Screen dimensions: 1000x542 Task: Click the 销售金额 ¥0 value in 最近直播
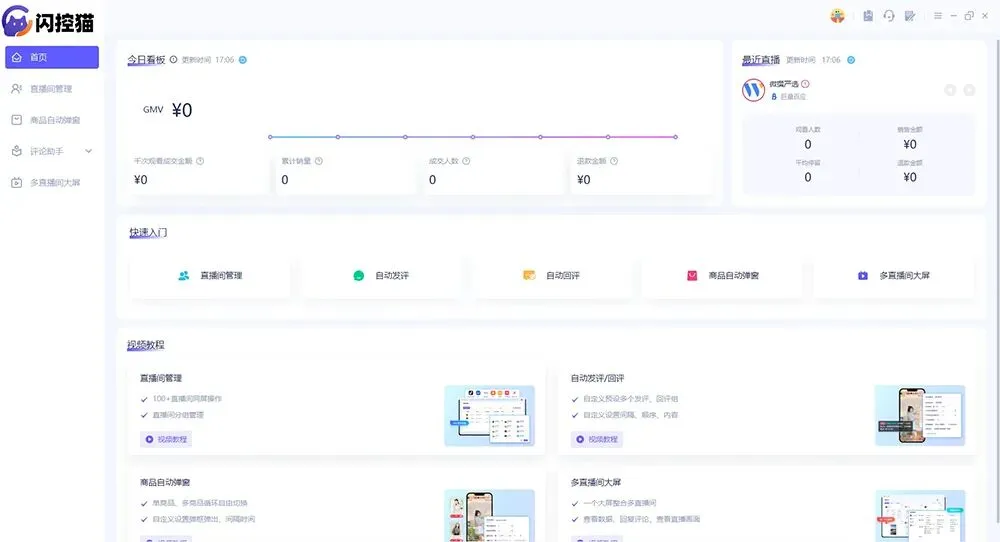910,145
